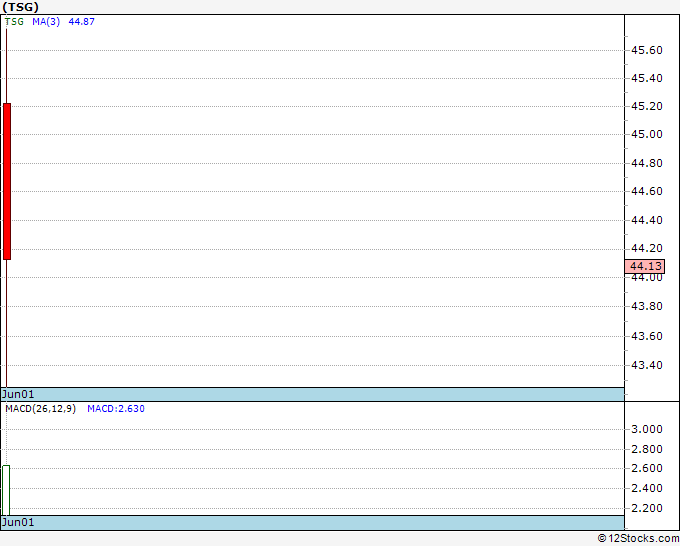The width and height of the screenshot is (680, 546).
Task: Click the MACD(26,12,9) indicator label
Action: [40, 409]
